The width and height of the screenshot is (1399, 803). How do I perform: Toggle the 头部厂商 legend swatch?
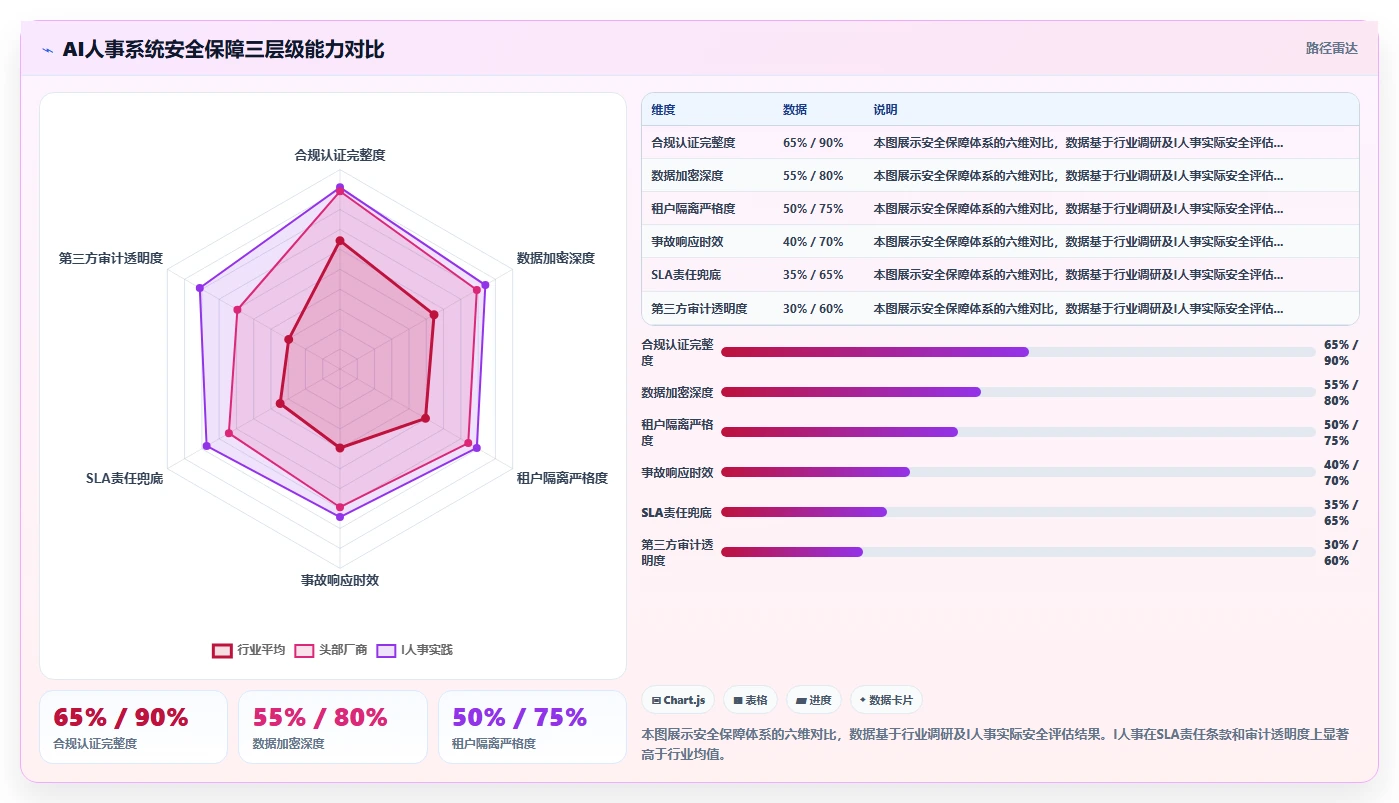[304, 650]
